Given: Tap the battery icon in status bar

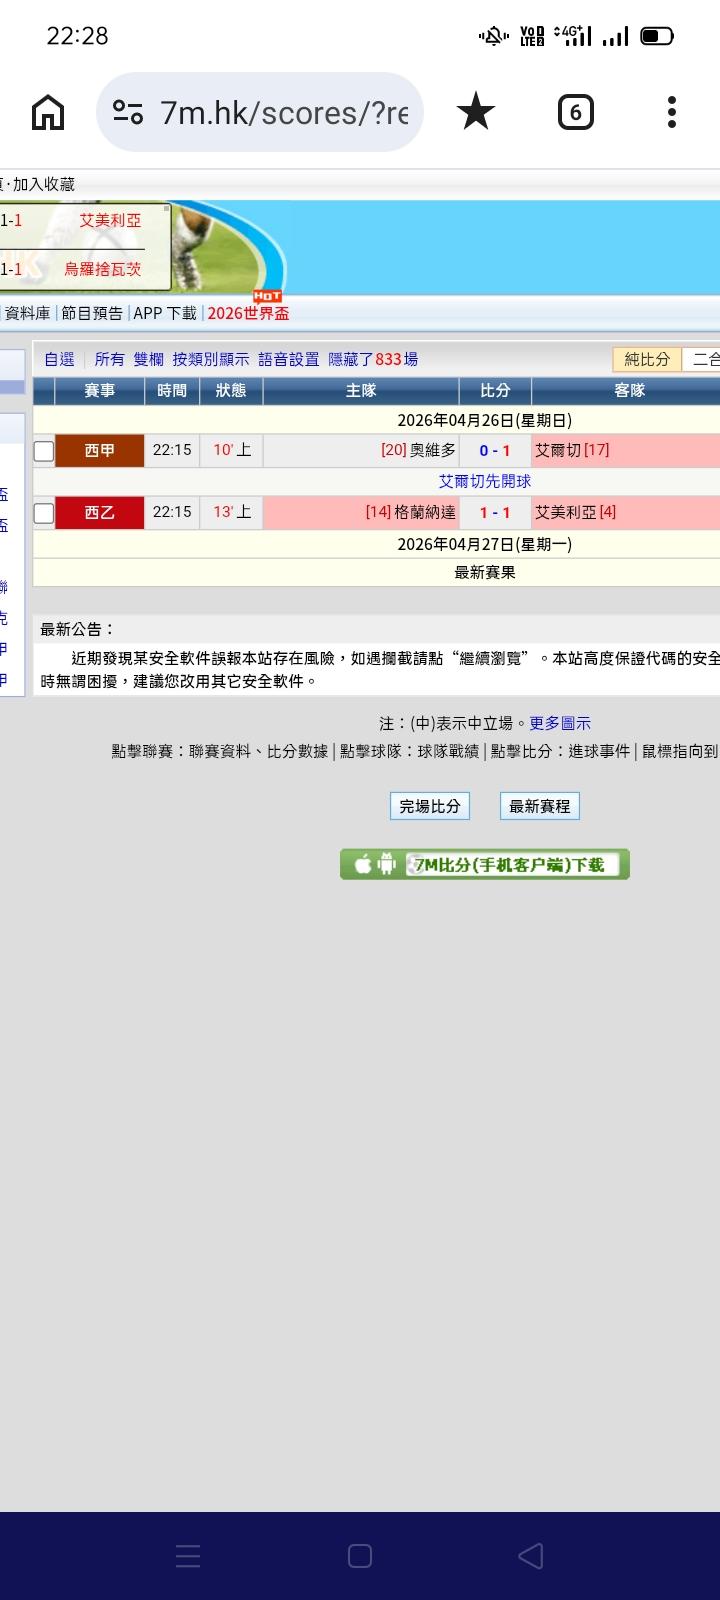Looking at the screenshot, I should 657,36.
